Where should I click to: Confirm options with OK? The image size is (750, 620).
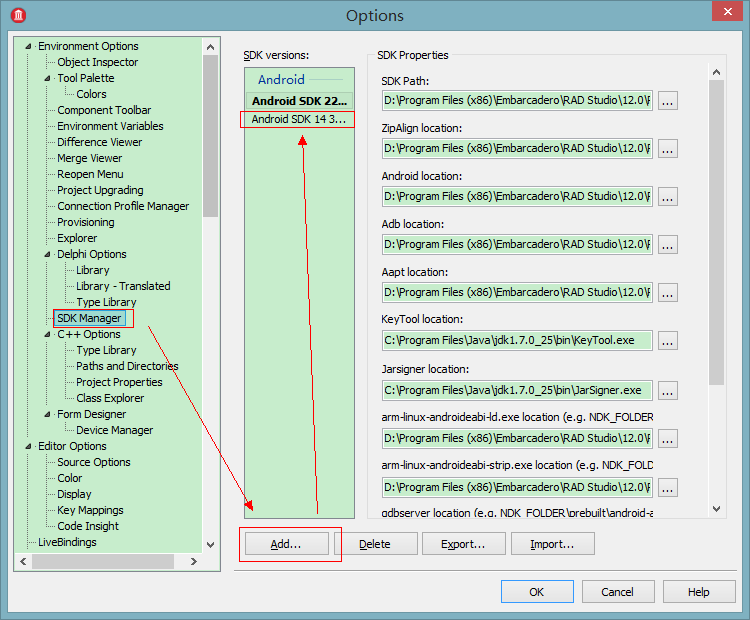tap(537, 592)
